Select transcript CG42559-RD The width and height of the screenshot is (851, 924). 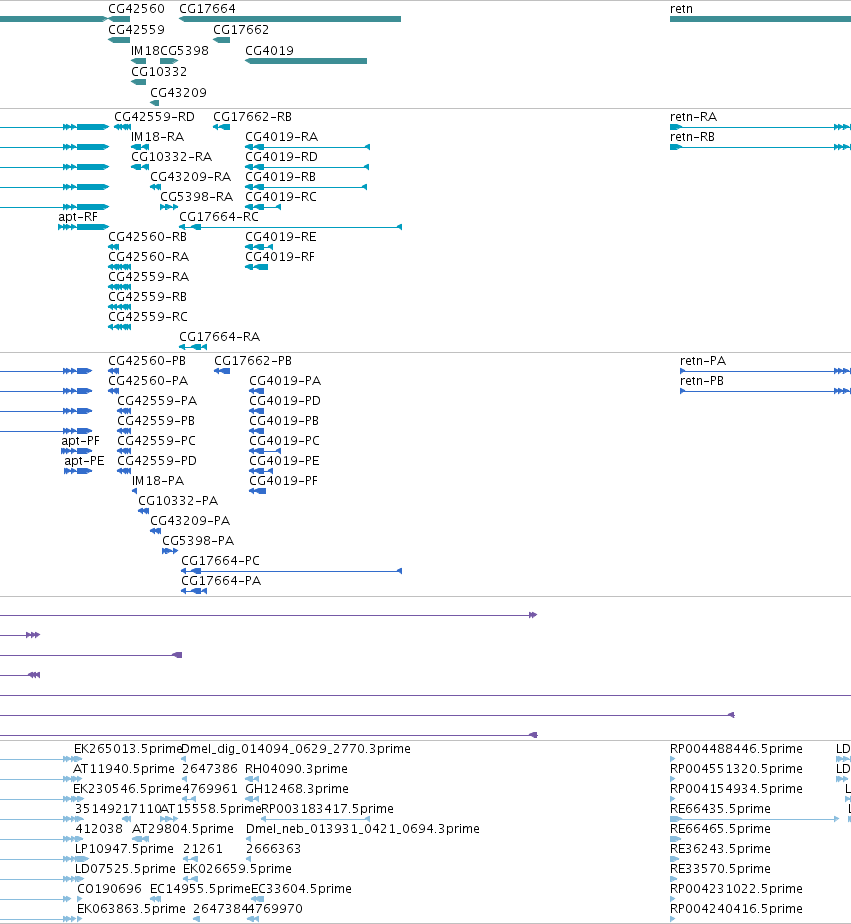(154, 117)
